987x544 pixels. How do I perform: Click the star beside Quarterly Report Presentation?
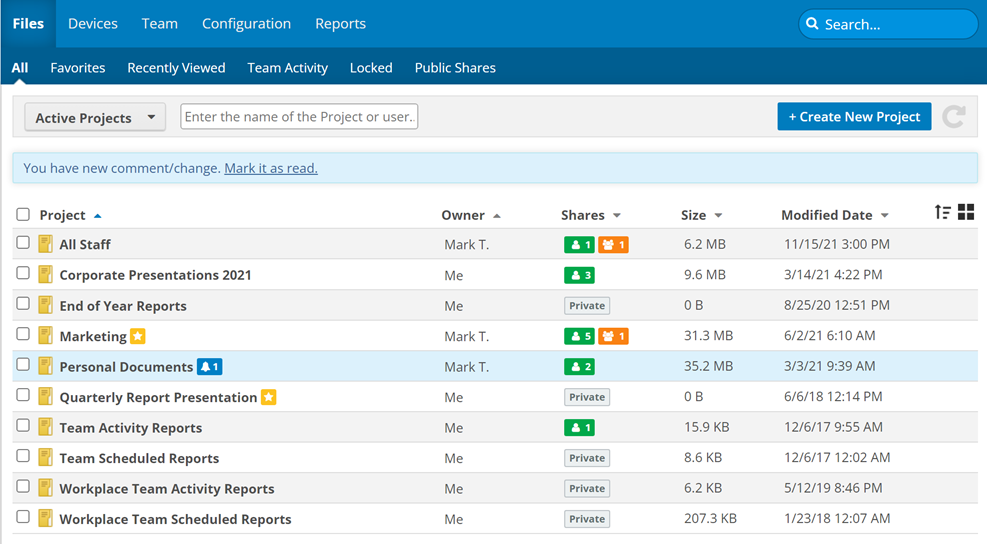pyautogui.click(x=269, y=397)
